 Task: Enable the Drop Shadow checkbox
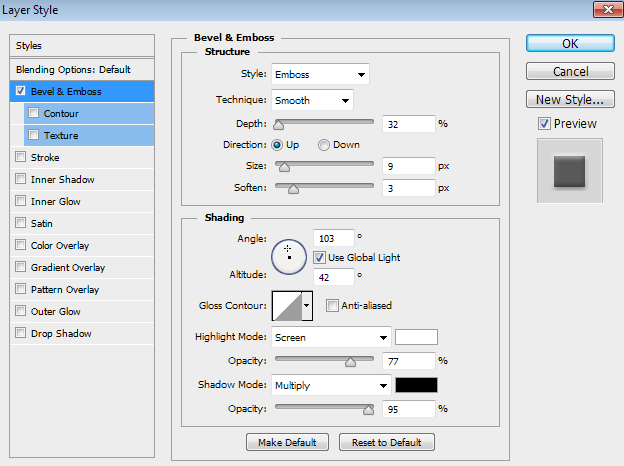21,333
